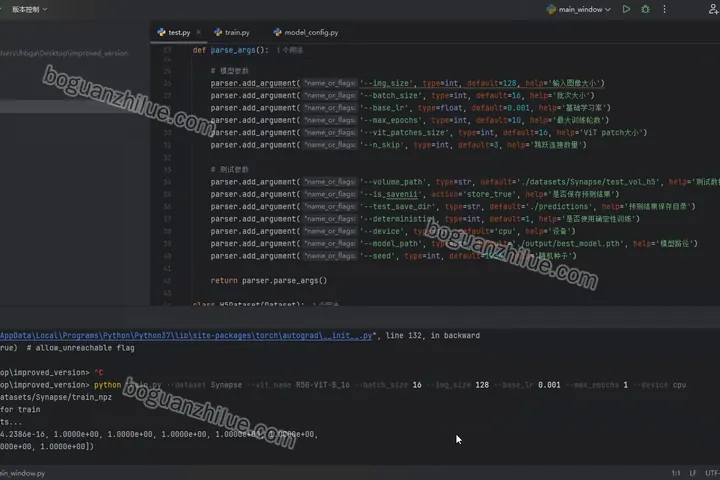Click the return parser.parse_args() line
720x480 pixels.
[x=269, y=281]
